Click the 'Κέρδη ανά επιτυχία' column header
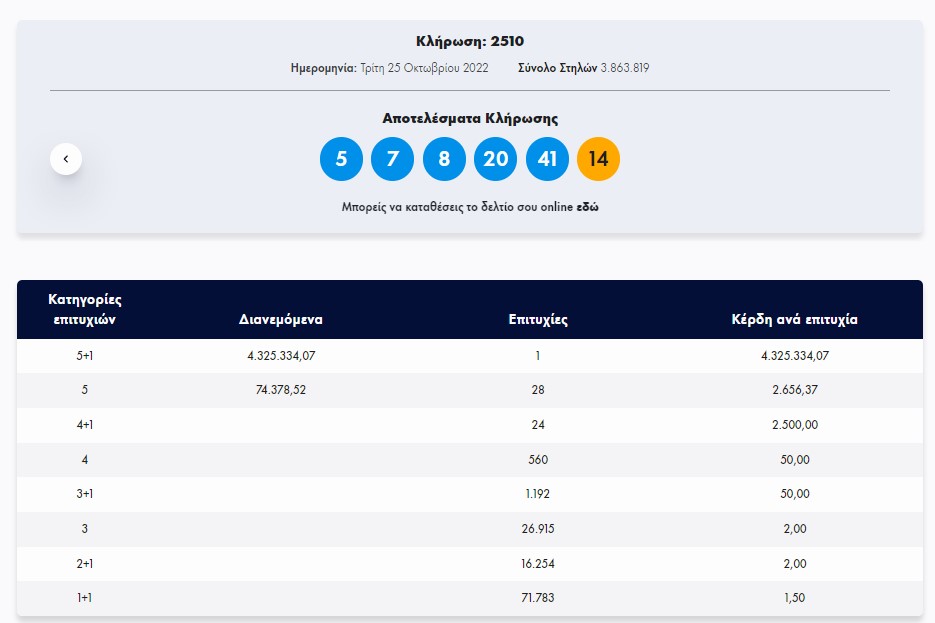 tap(795, 320)
